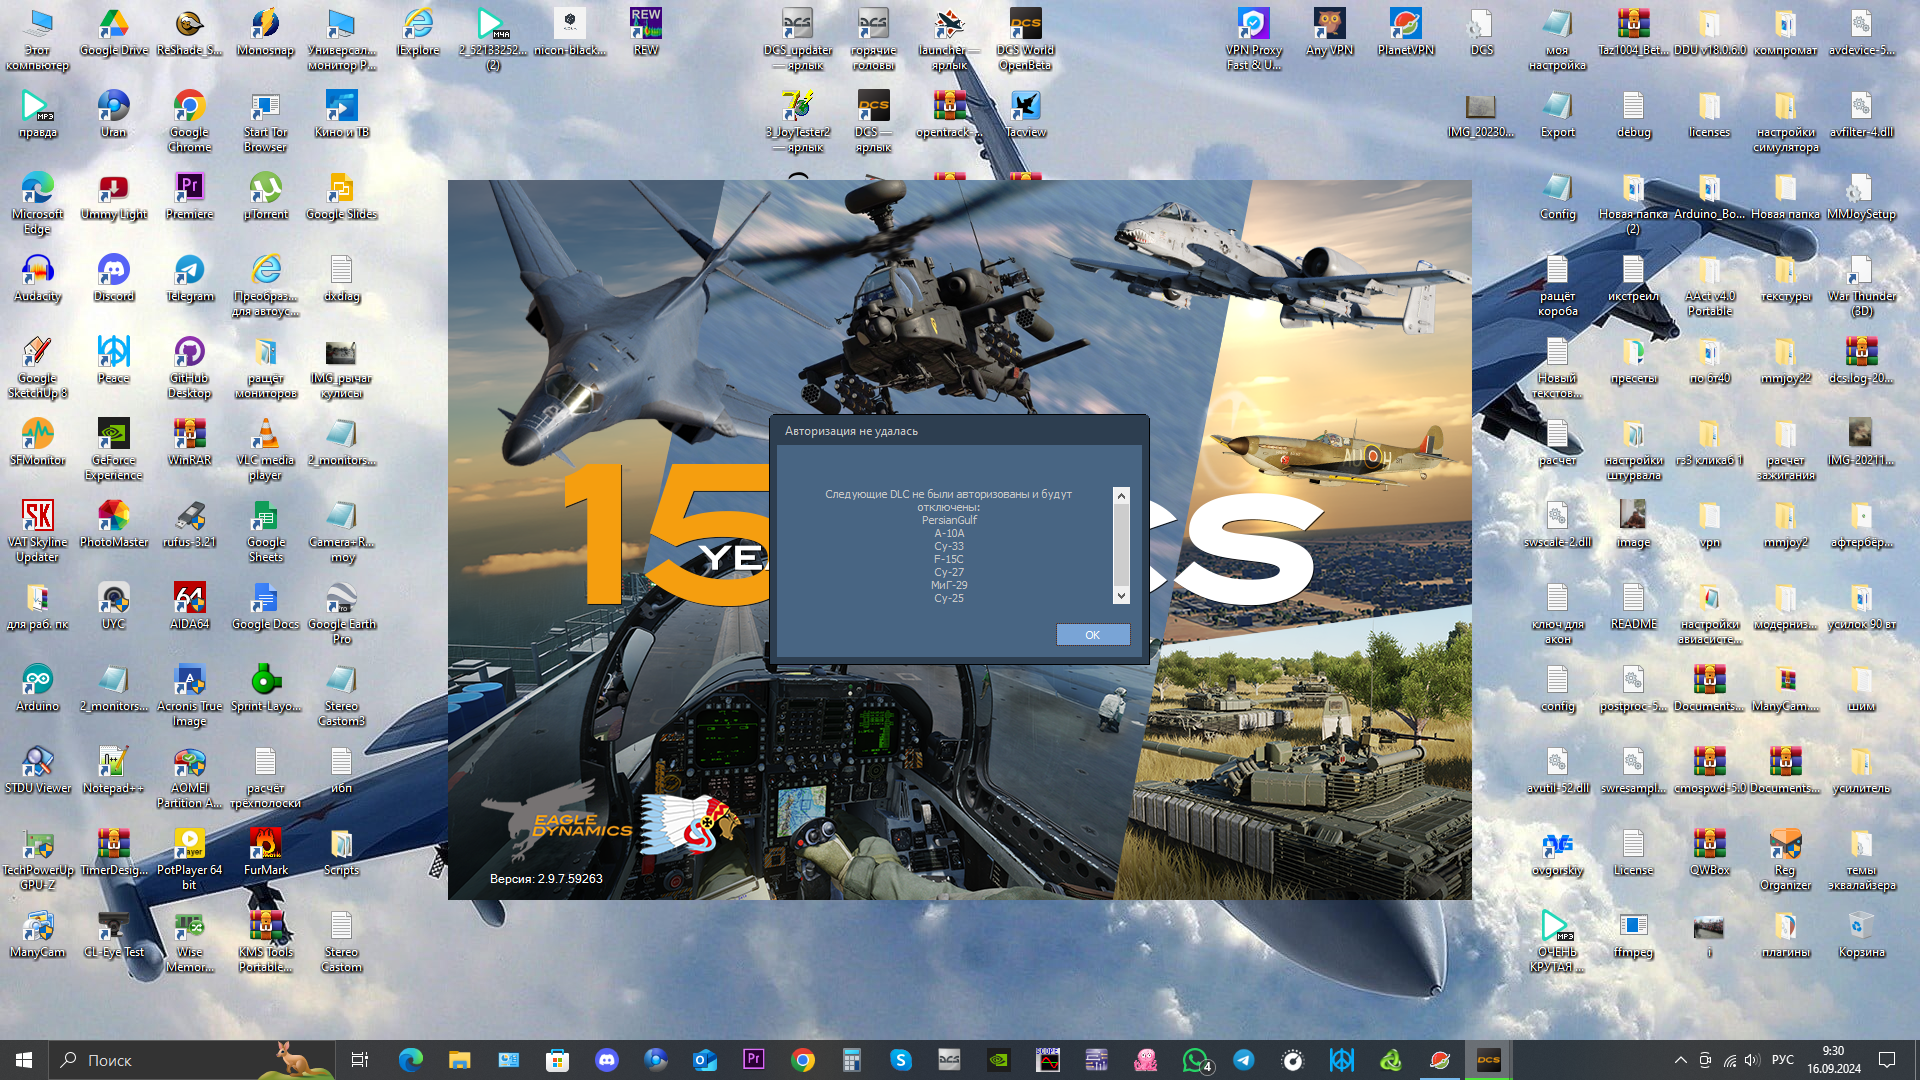Click the DLC list scrollbar up arrow

click(x=1121, y=496)
